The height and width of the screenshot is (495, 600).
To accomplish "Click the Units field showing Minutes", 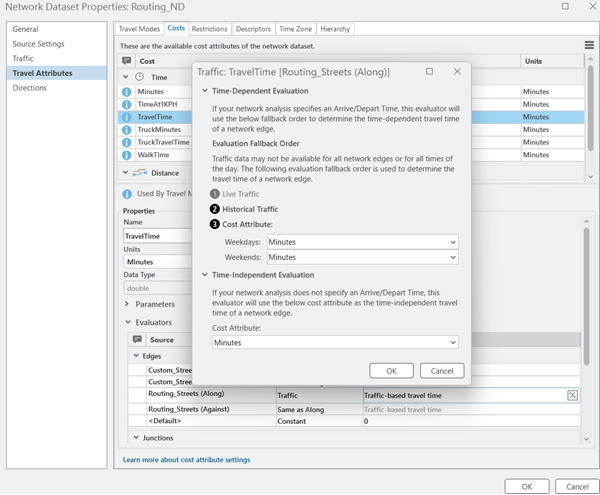I will pyautogui.click(x=158, y=262).
